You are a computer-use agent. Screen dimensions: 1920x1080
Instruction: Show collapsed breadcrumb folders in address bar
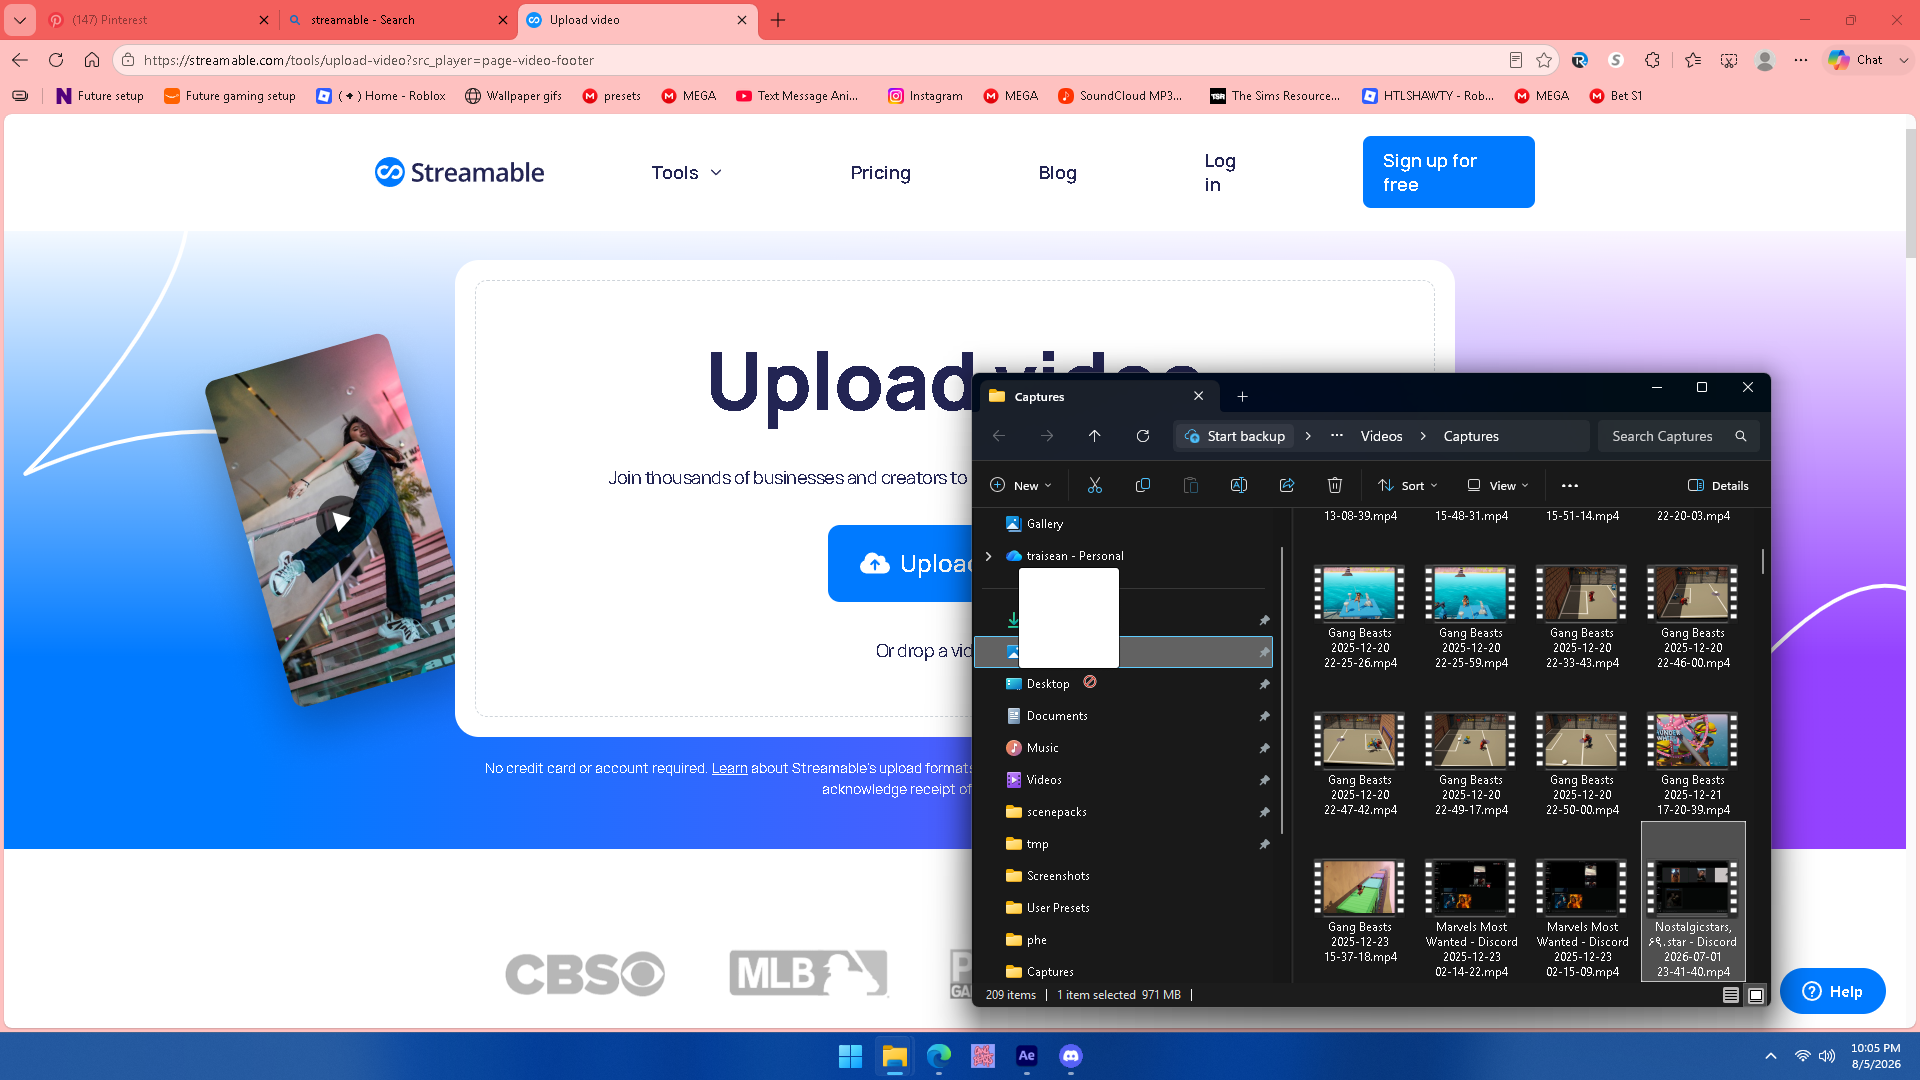pyautogui.click(x=1337, y=436)
